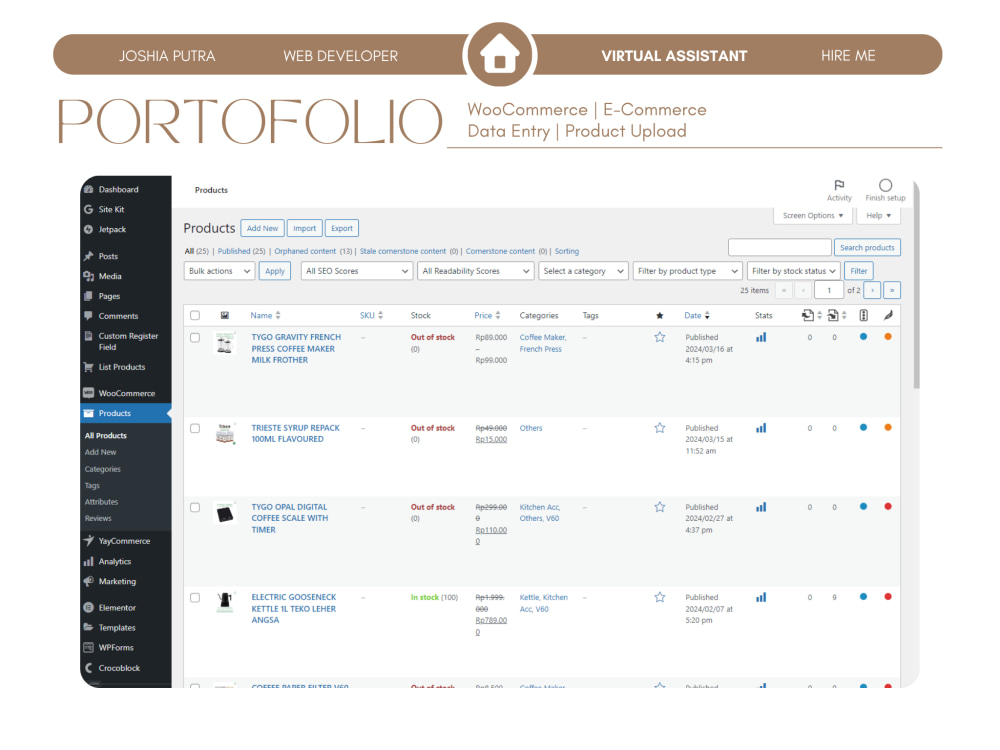Screen dimensions: 1000x750
Task: Open the Select a category dropdown
Action: 584,270
